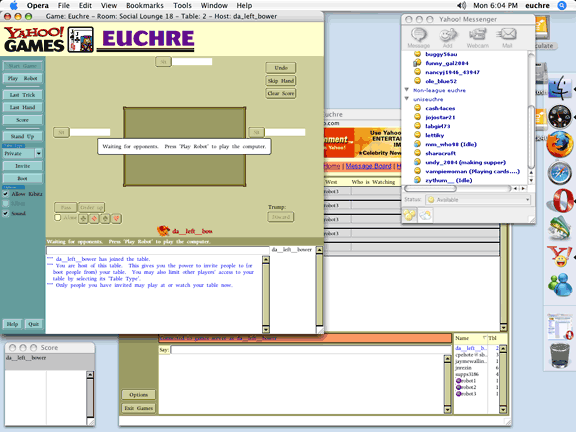
Task: Open MSN Messenger buddies Dock icon
Action: point(560,285)
